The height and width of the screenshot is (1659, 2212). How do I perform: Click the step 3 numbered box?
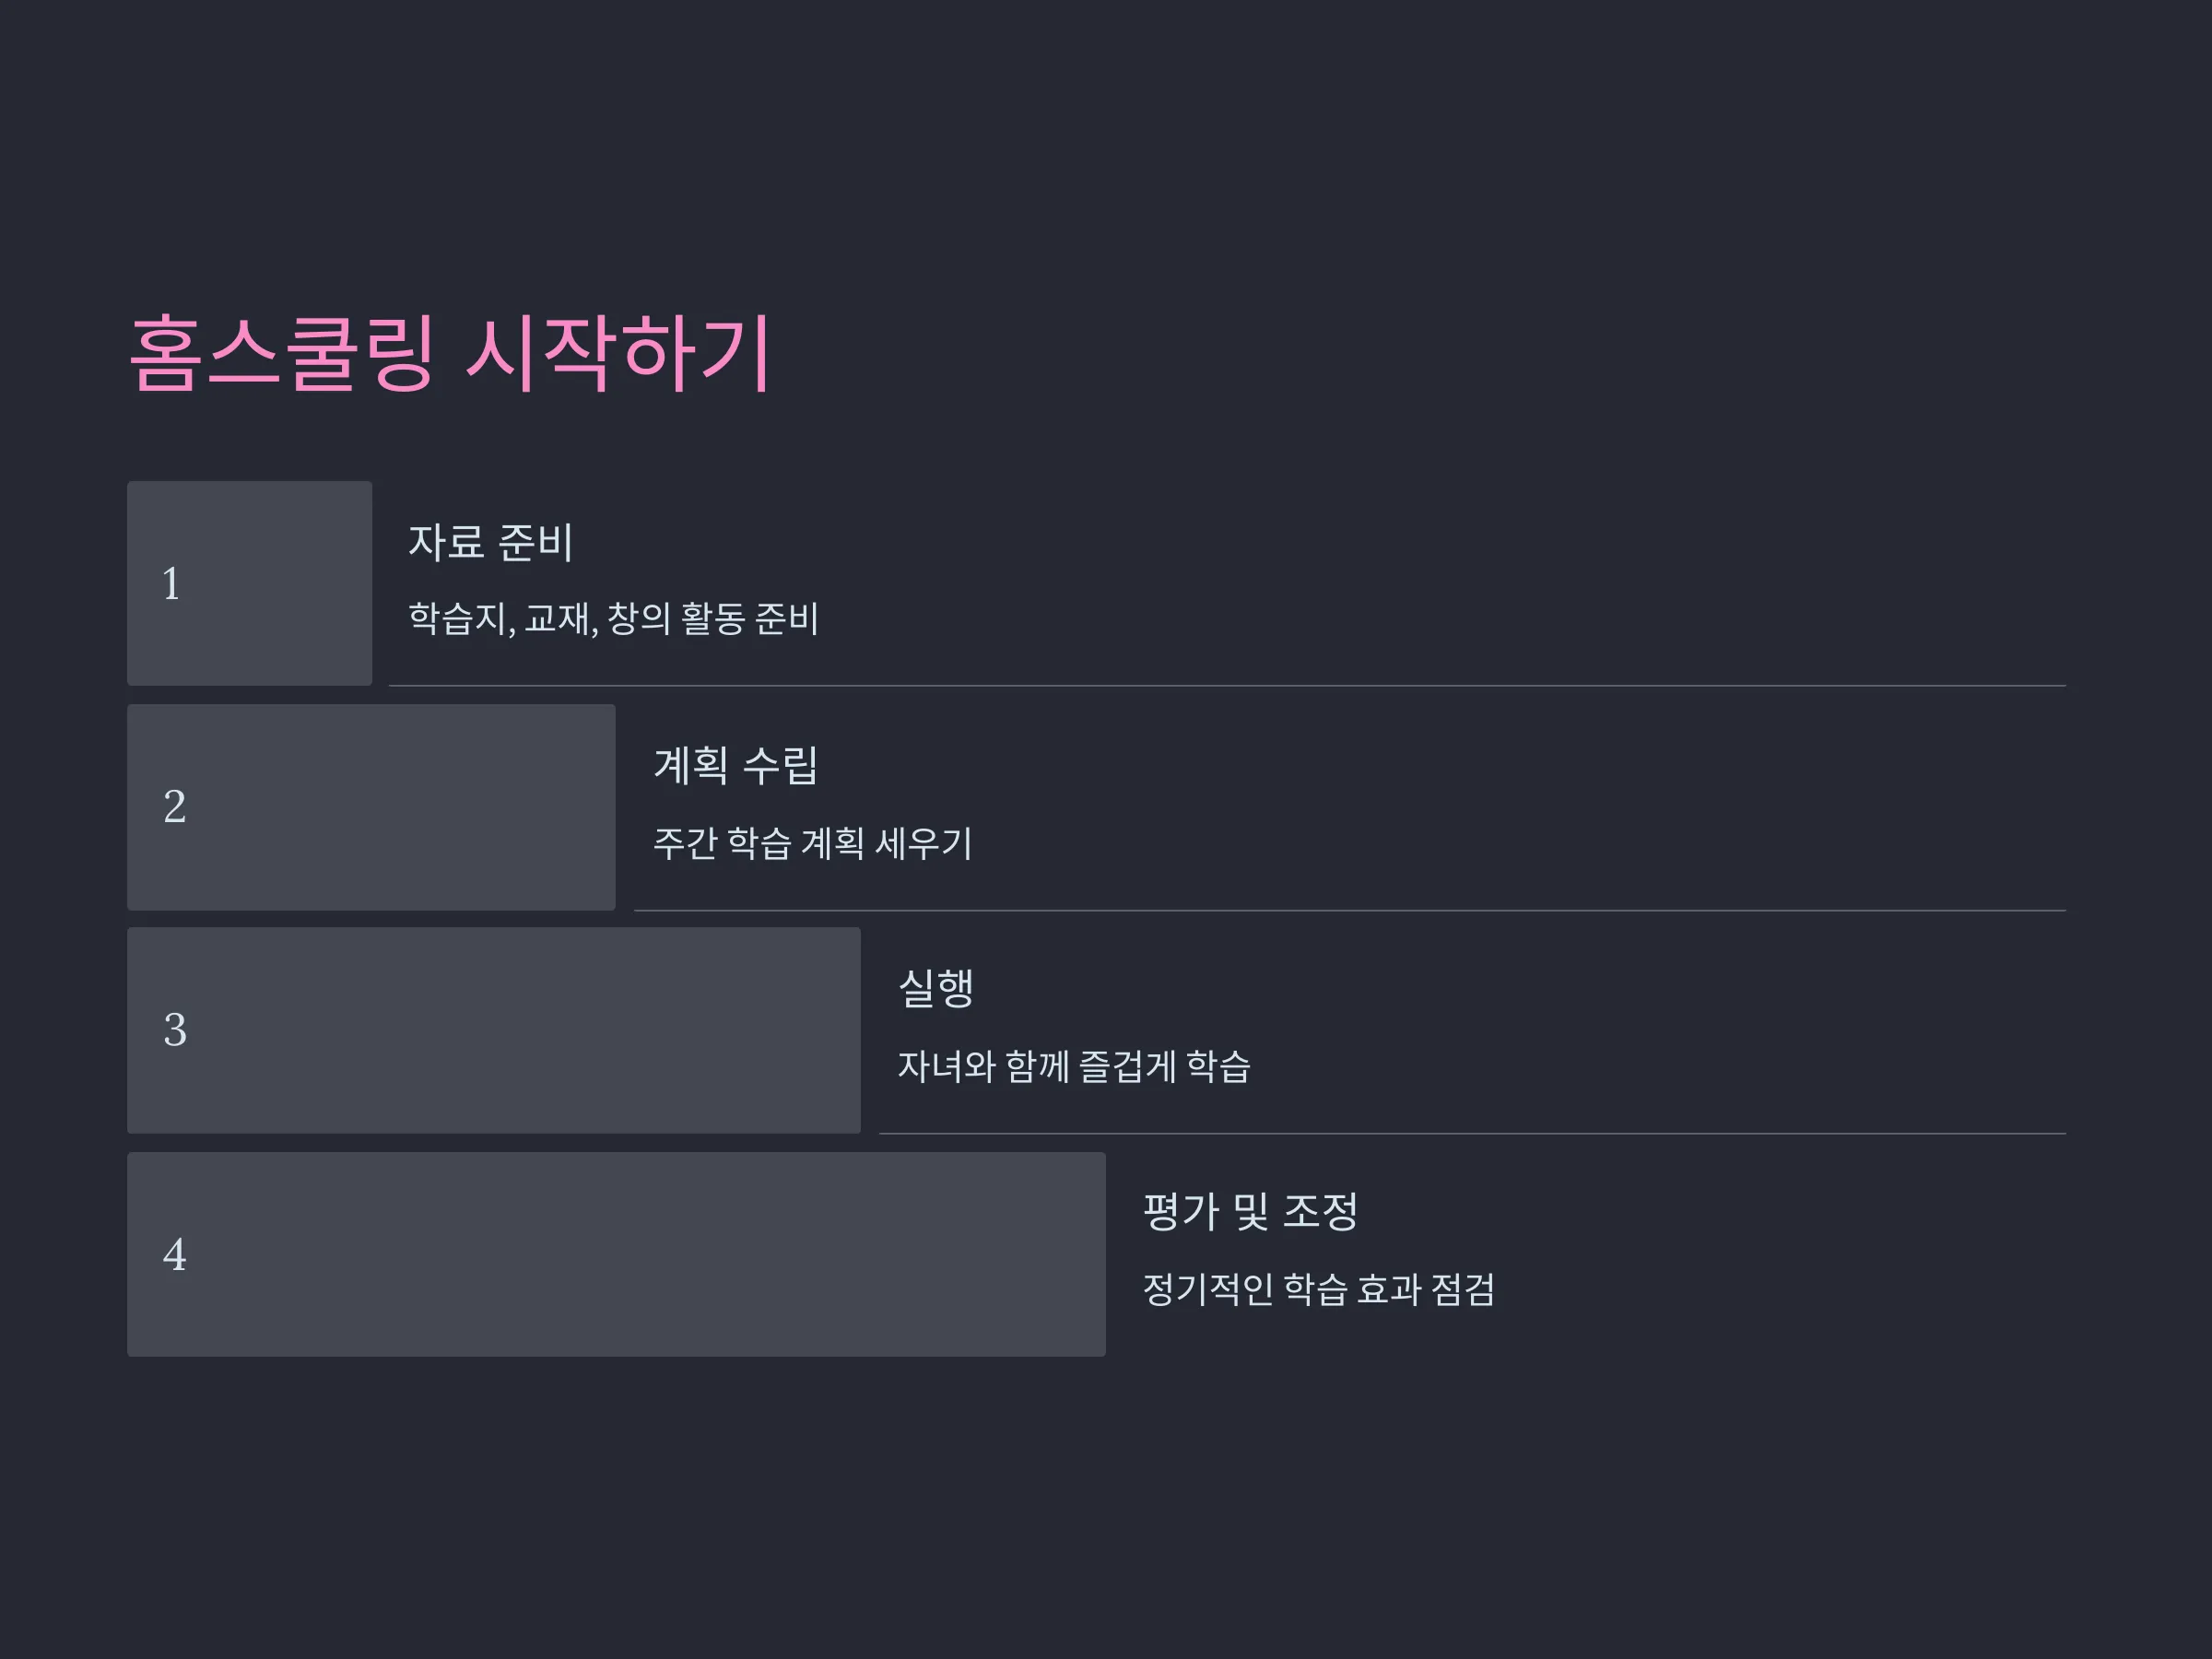point(494,1030)
